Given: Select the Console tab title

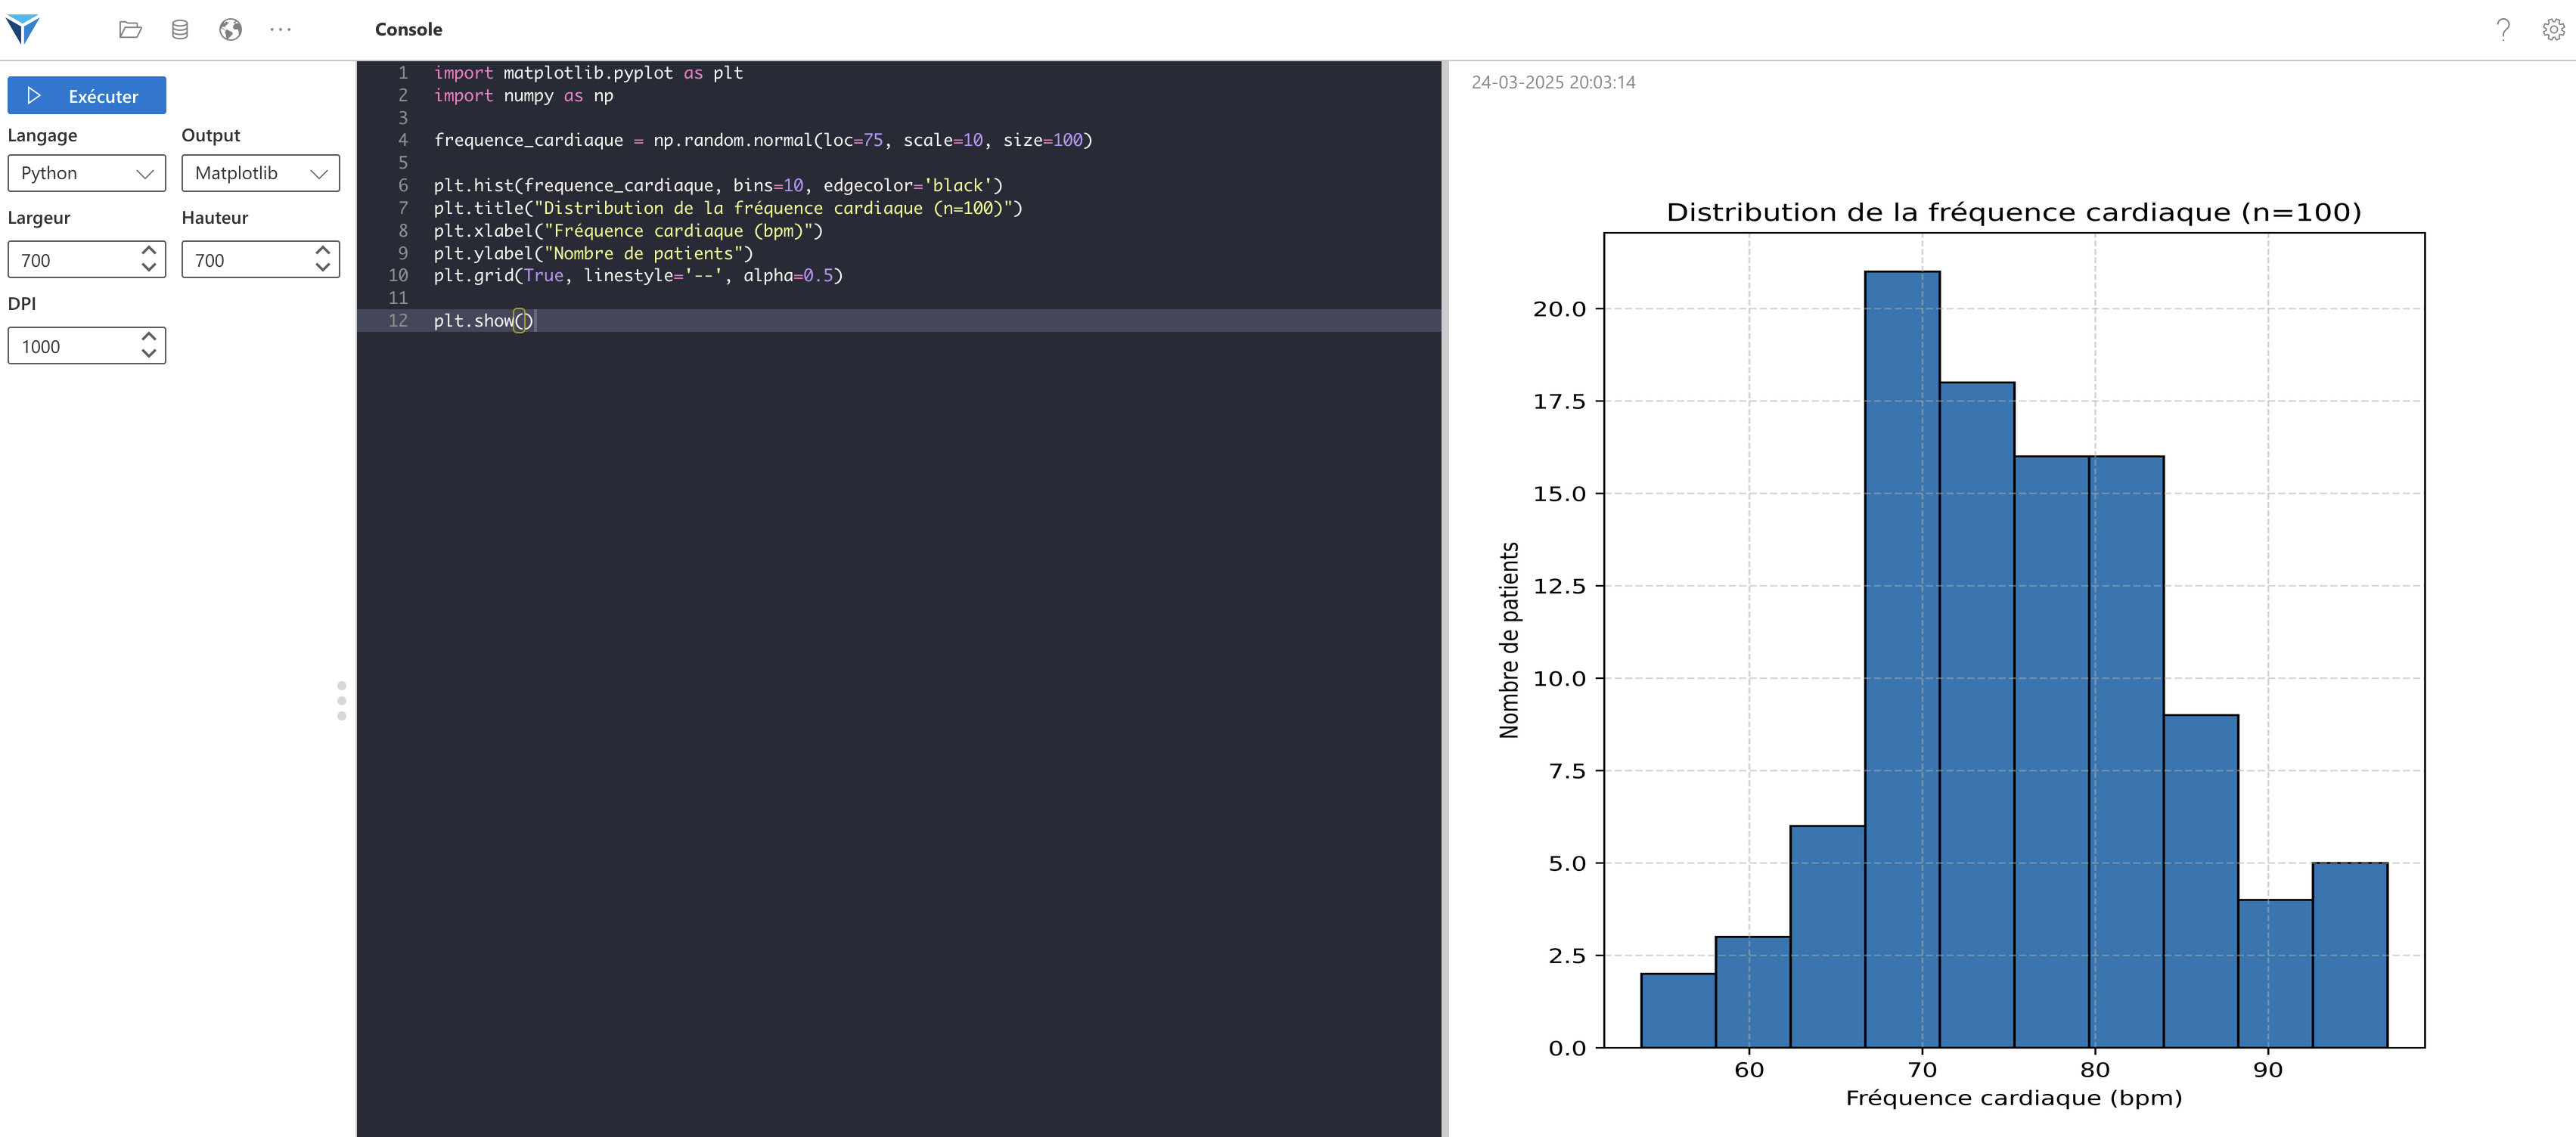Looking at the screenshot, I should pyautogui.click(x=408, y=30).
